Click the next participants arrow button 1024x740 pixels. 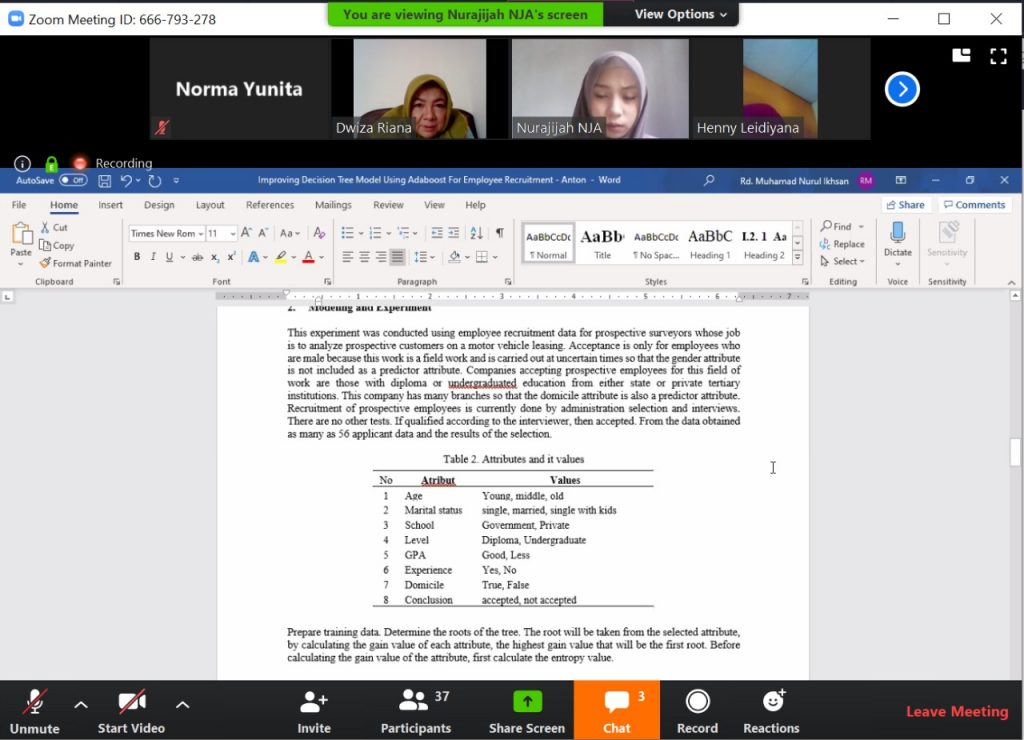tap(901, 89)
